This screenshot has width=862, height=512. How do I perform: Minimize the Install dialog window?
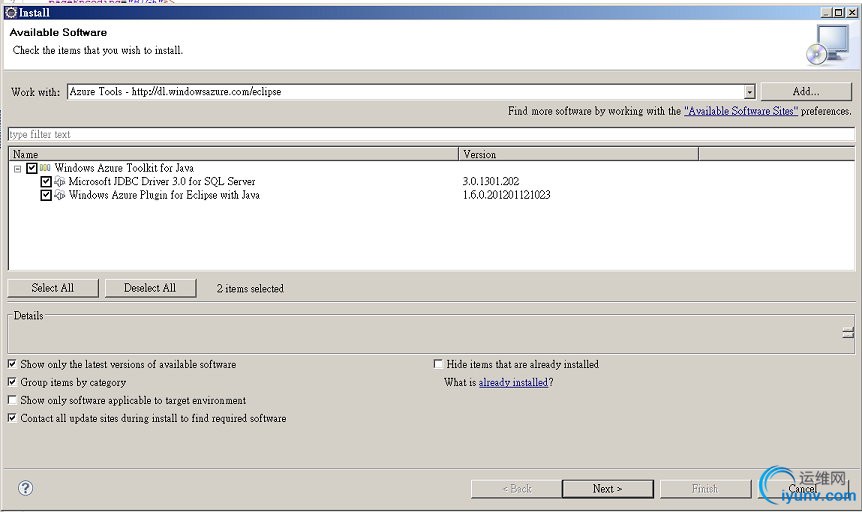(827, 12)
